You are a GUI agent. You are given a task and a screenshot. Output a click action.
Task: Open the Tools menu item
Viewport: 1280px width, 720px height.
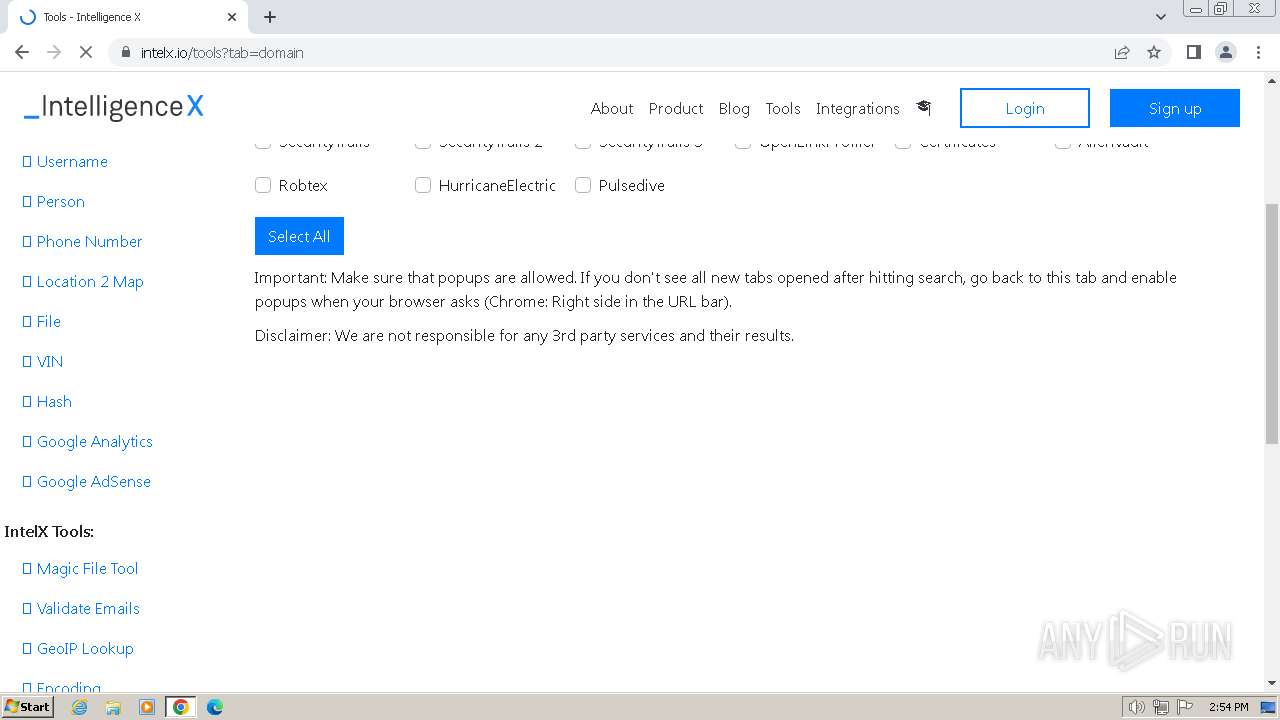click(783, 108)
